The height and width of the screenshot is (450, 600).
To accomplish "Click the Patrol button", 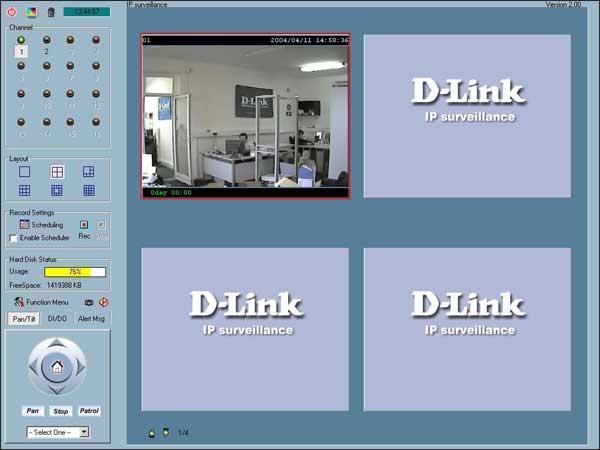I will [89, 411].
